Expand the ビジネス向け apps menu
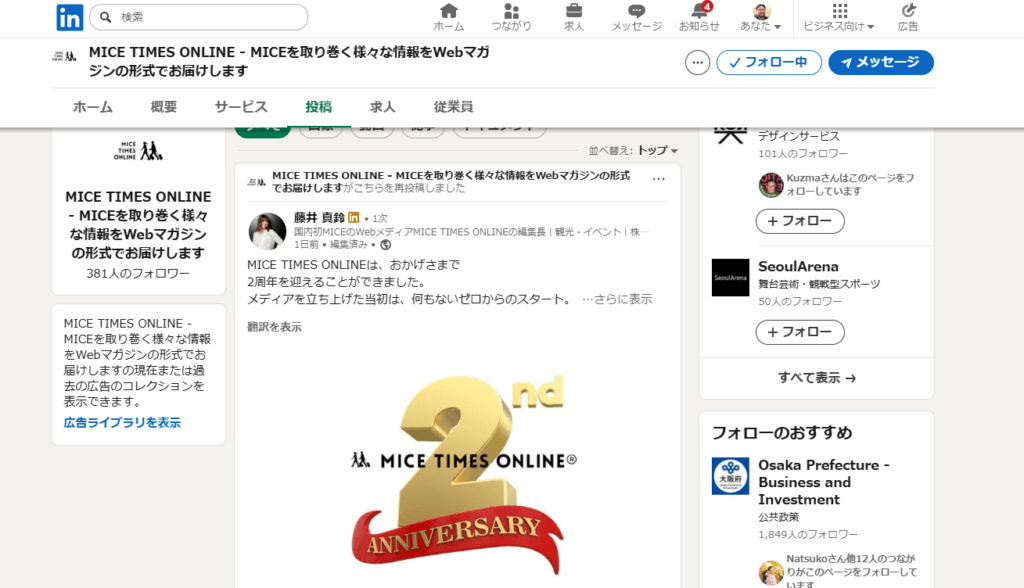 839,18
